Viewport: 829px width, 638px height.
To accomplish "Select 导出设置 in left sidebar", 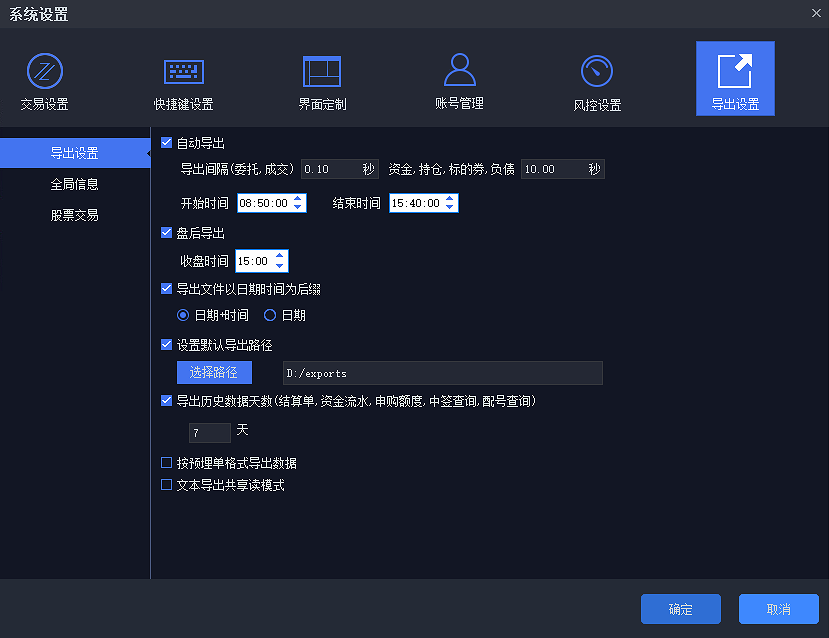I will click(75, 153).
